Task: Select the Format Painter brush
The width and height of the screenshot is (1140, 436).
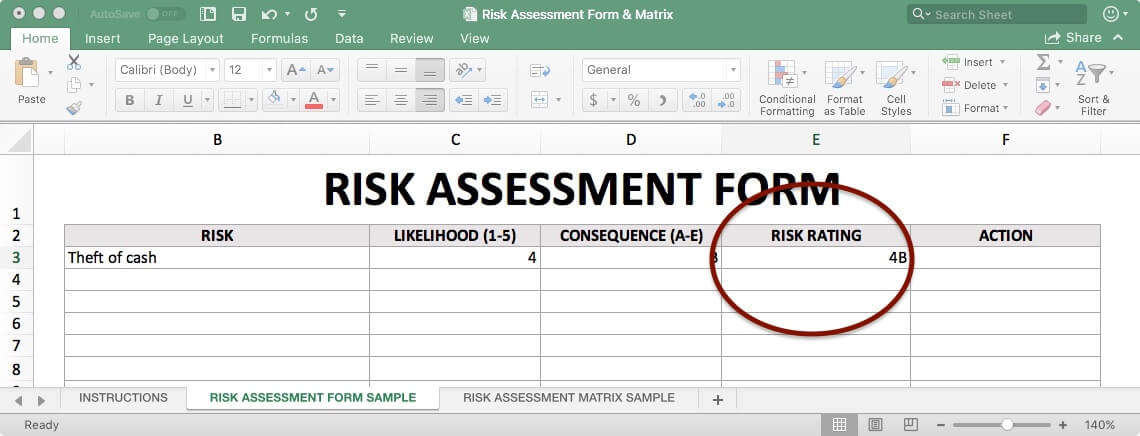Action: click(73, 108)
